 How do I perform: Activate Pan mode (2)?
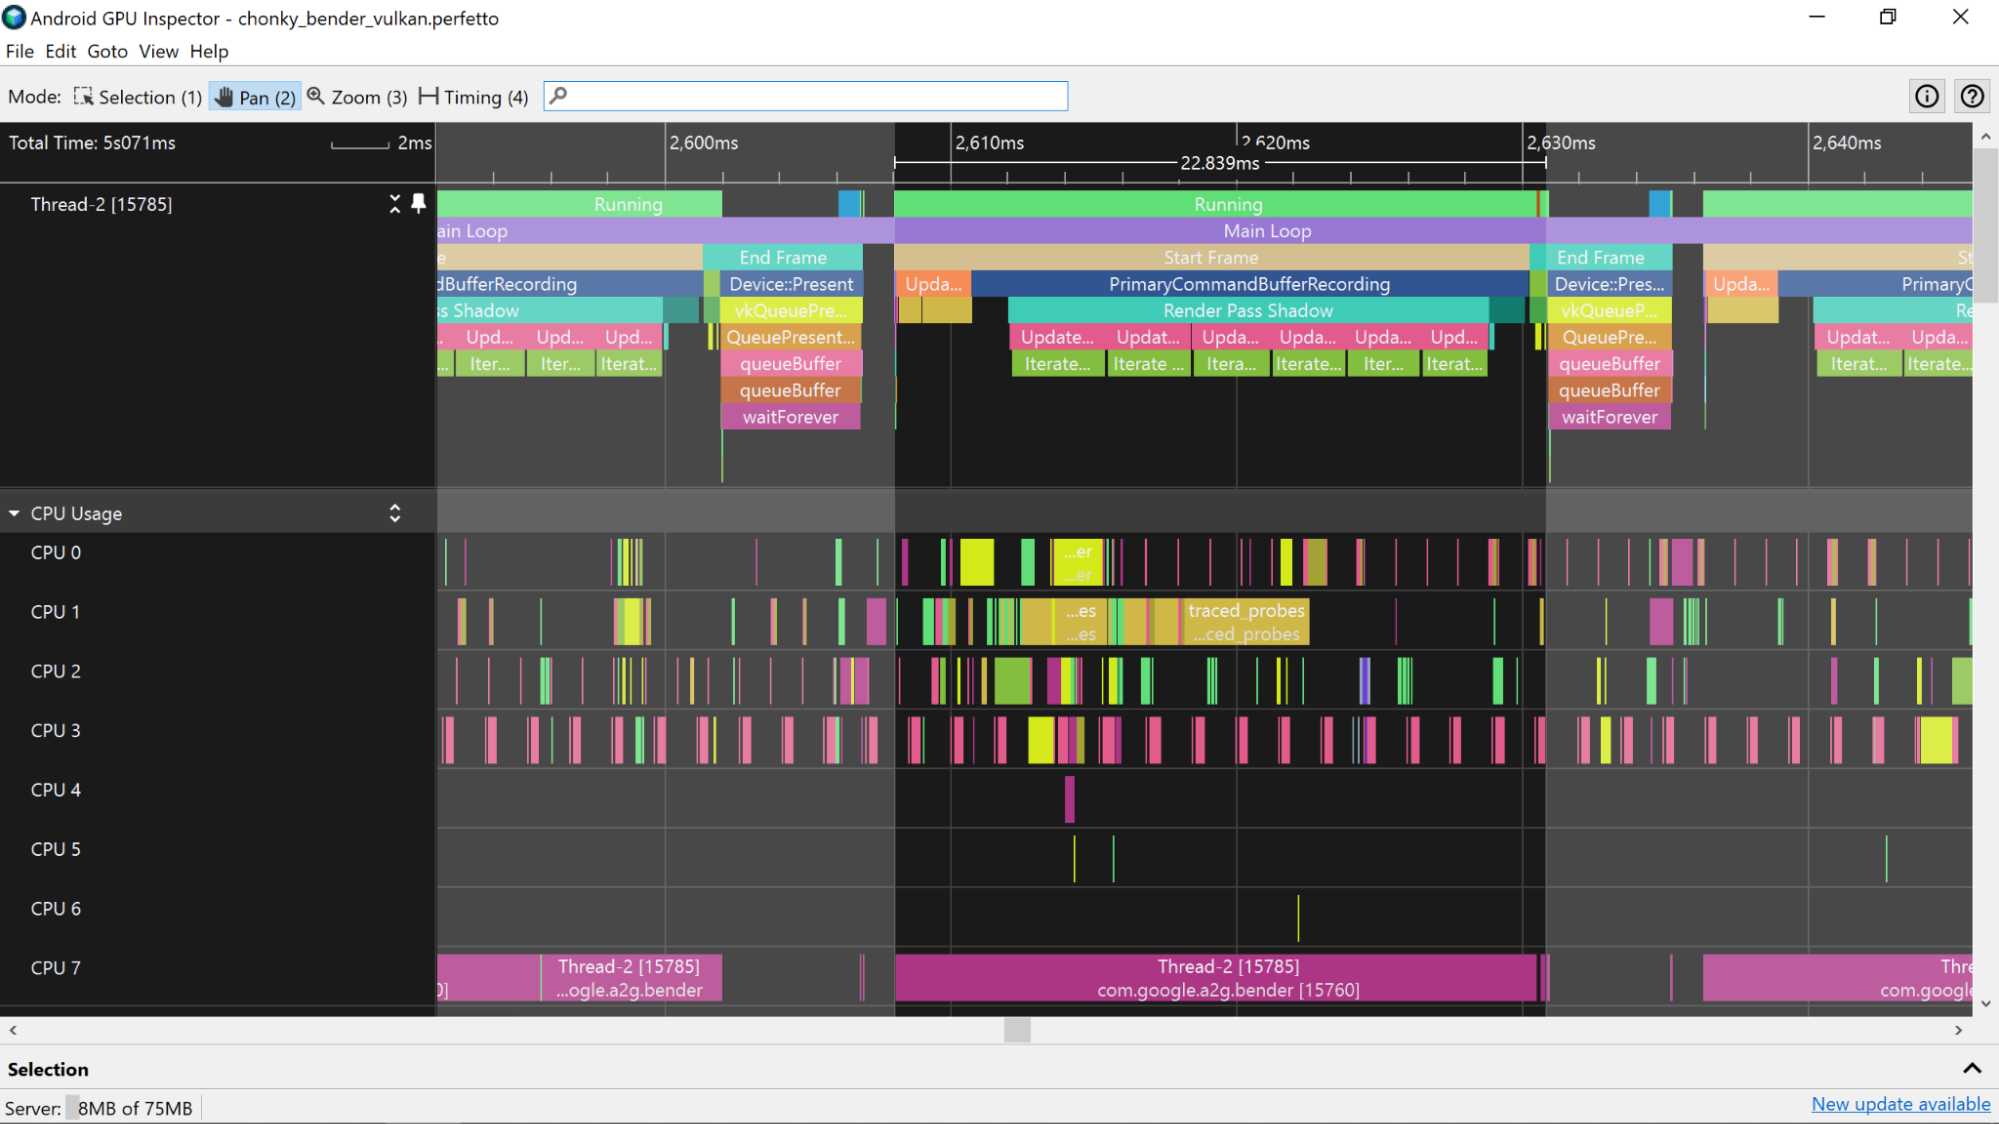click(253, 96)
